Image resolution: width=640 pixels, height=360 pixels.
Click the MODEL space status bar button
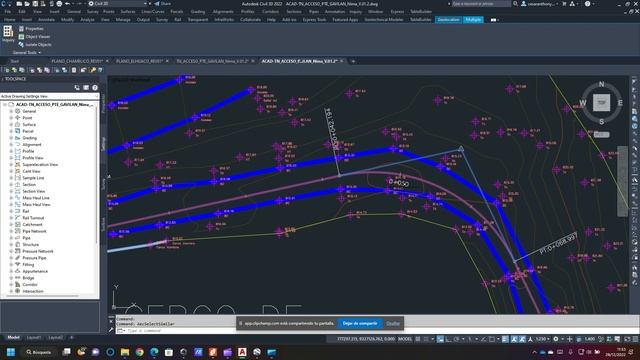click(405, 339)
